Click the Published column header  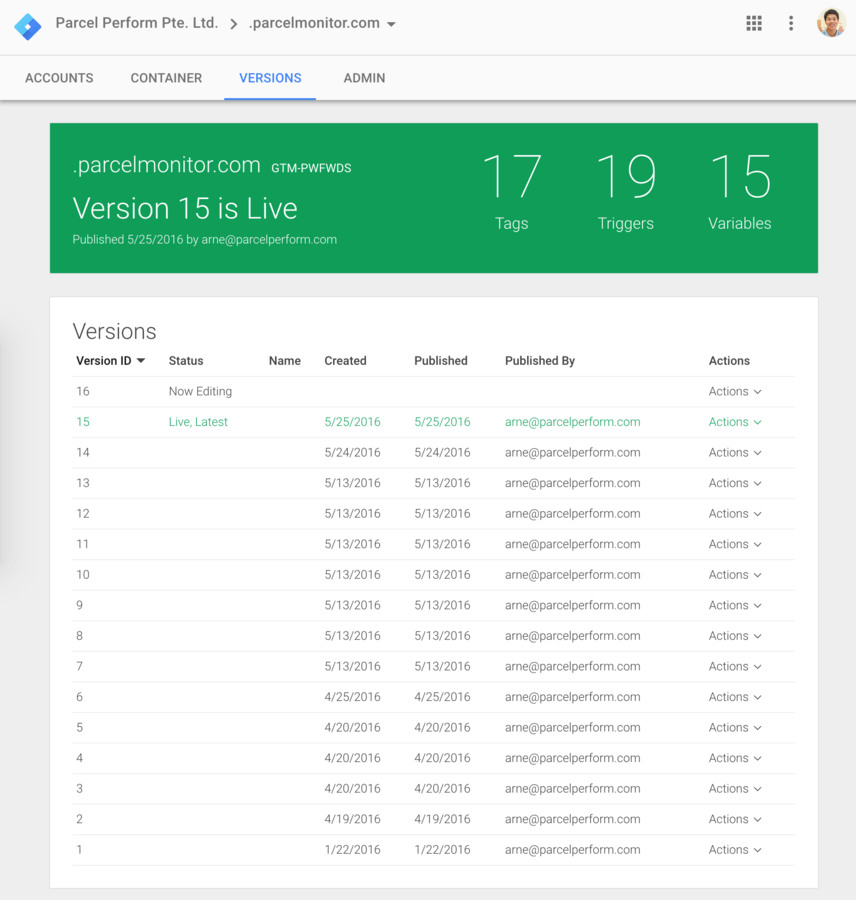click(x=441, y=361)
